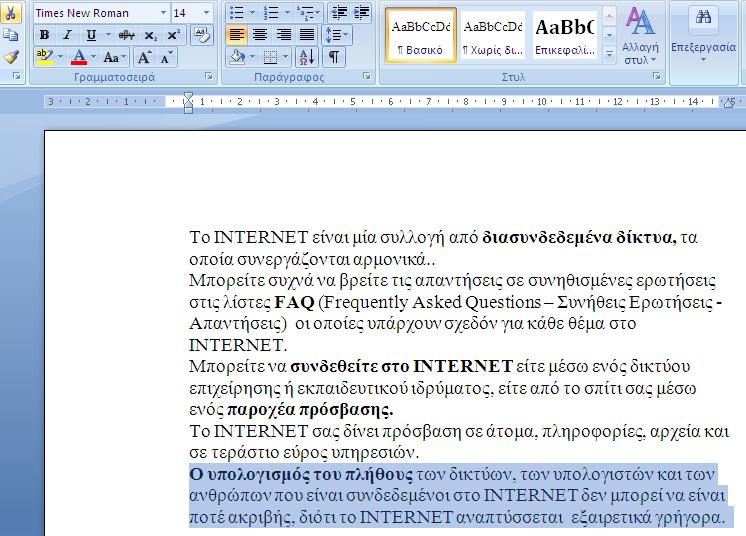Click the bold words "διασυνδεδεμένα δίκτυα"
The image size is (746, 536).
coord(579,237)
